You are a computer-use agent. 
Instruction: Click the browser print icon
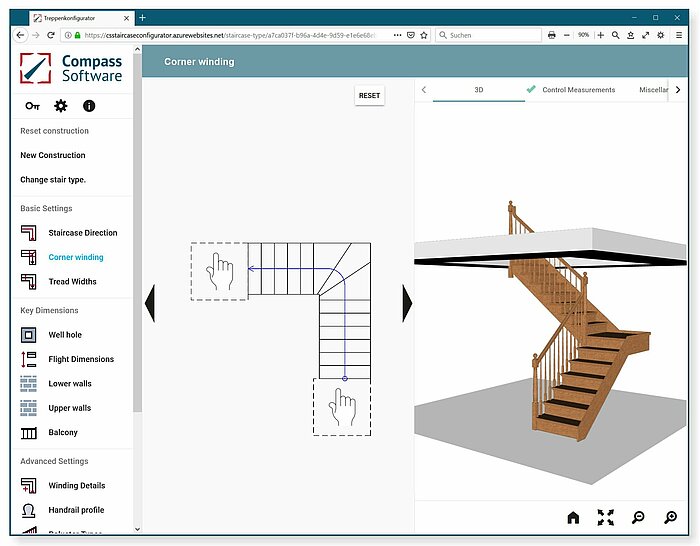[x=552, y=35]
